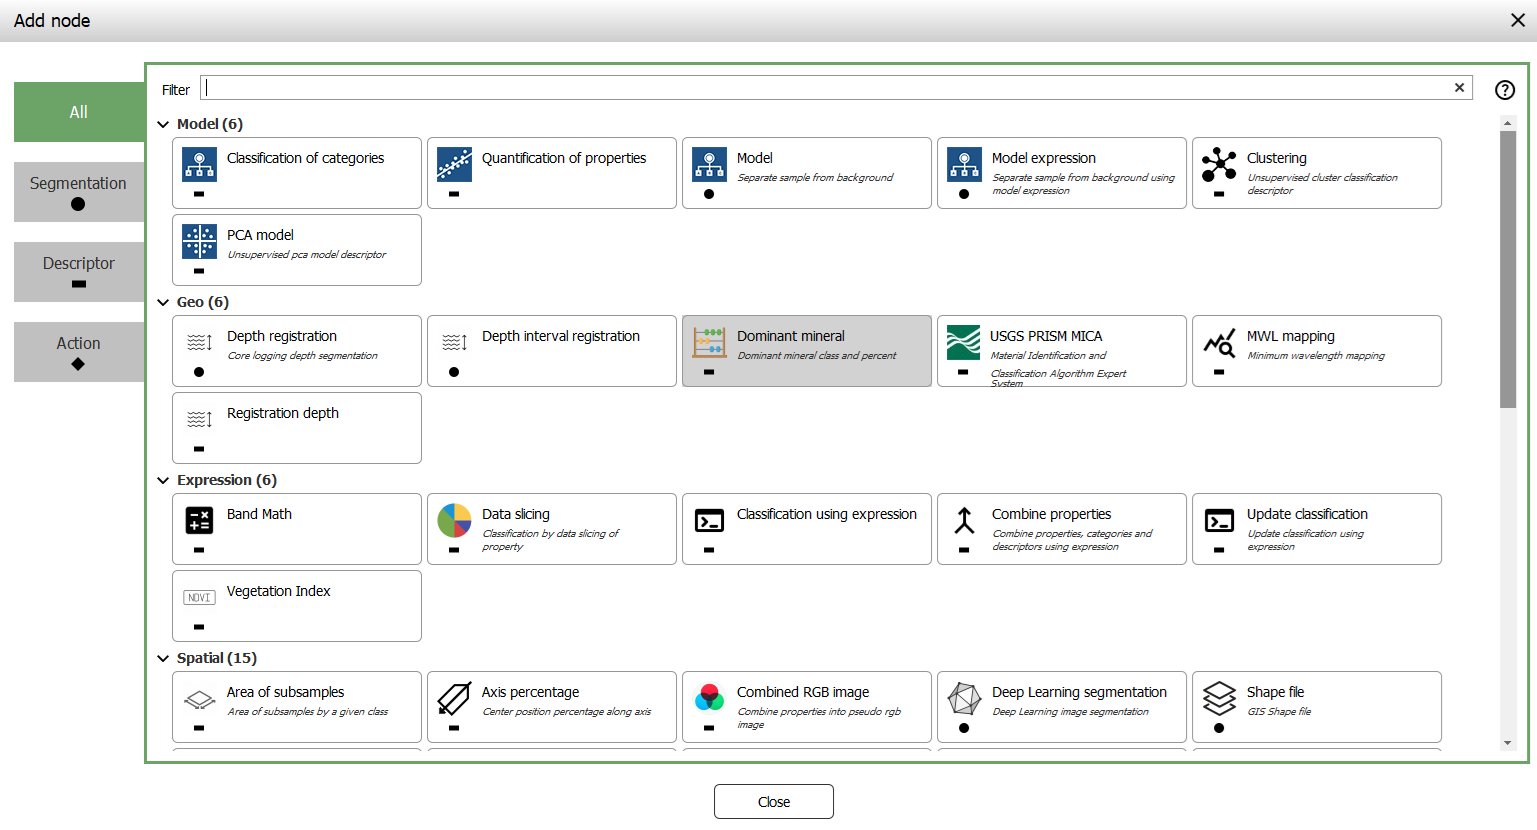Click the Data slicing pie icon

454,520
